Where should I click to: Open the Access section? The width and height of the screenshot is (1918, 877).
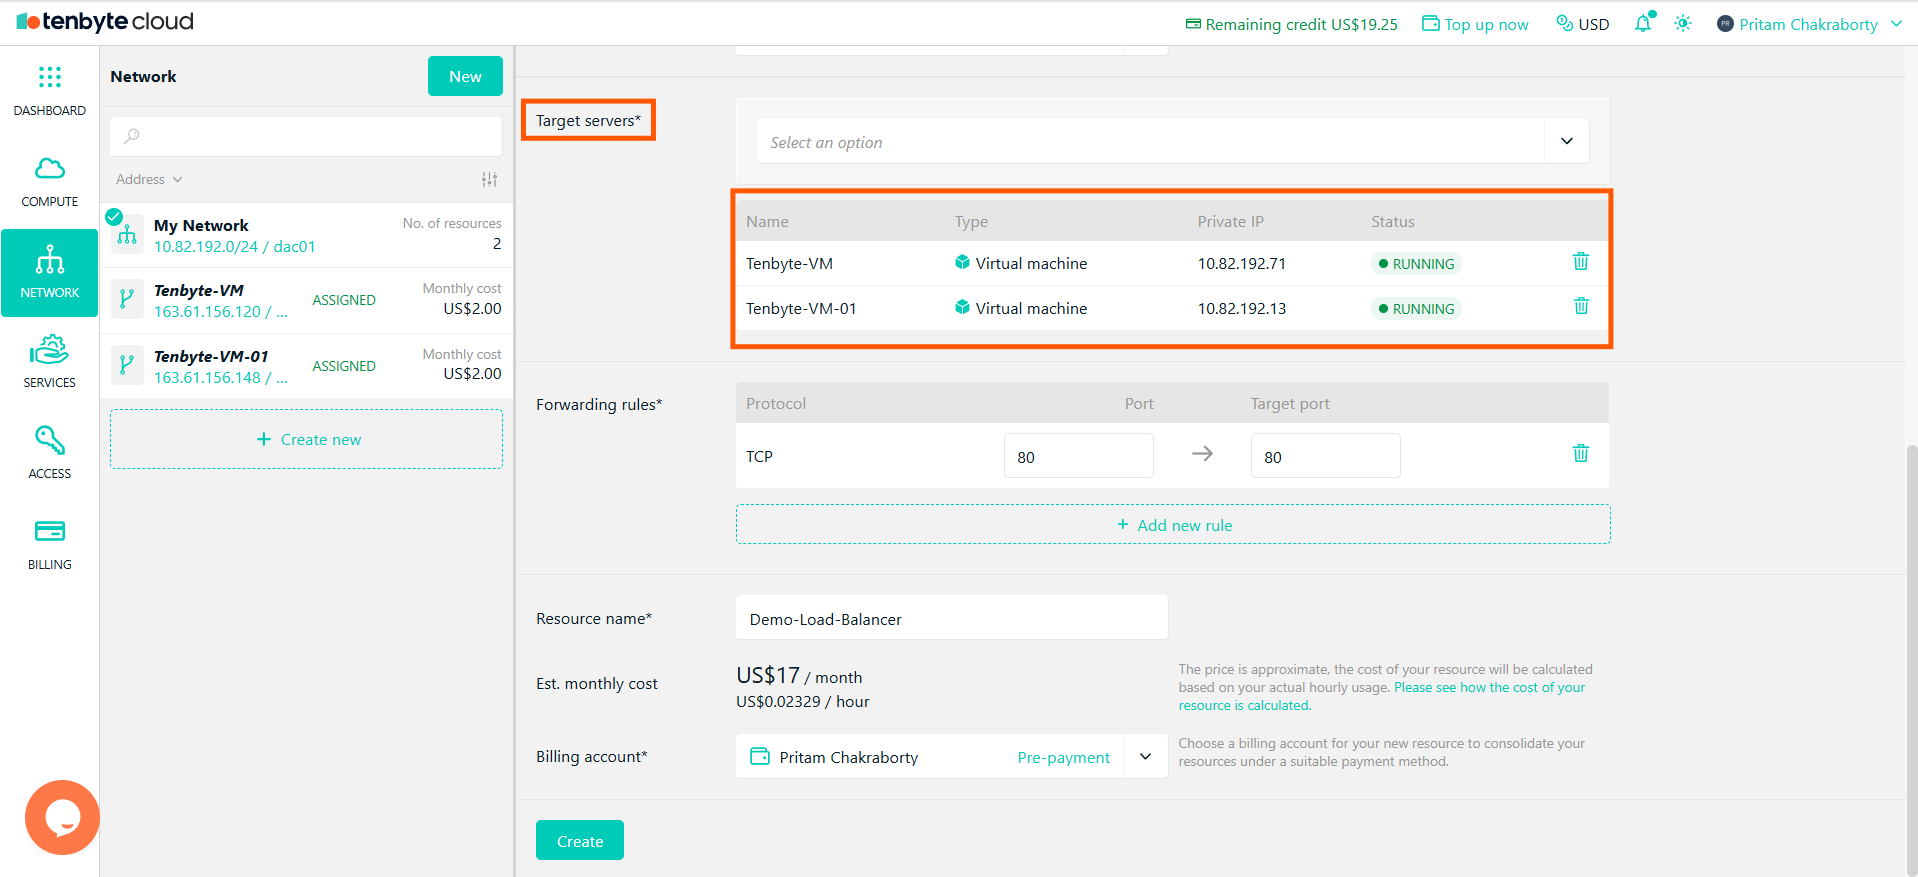49,454
